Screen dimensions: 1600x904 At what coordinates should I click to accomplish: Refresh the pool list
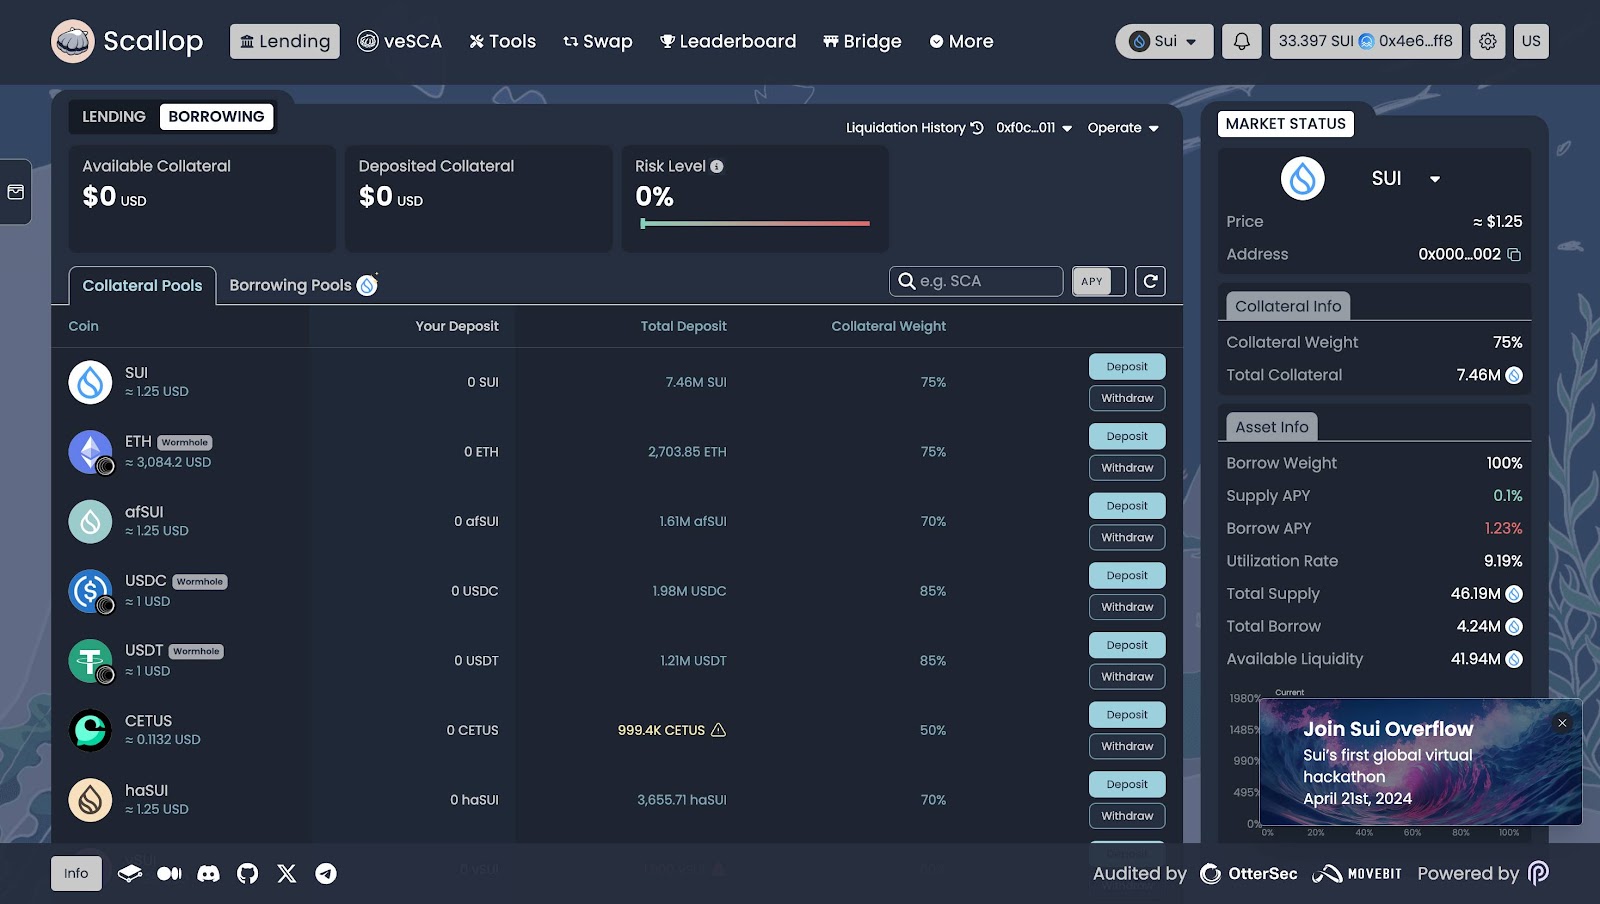[x=1151, y=281]
